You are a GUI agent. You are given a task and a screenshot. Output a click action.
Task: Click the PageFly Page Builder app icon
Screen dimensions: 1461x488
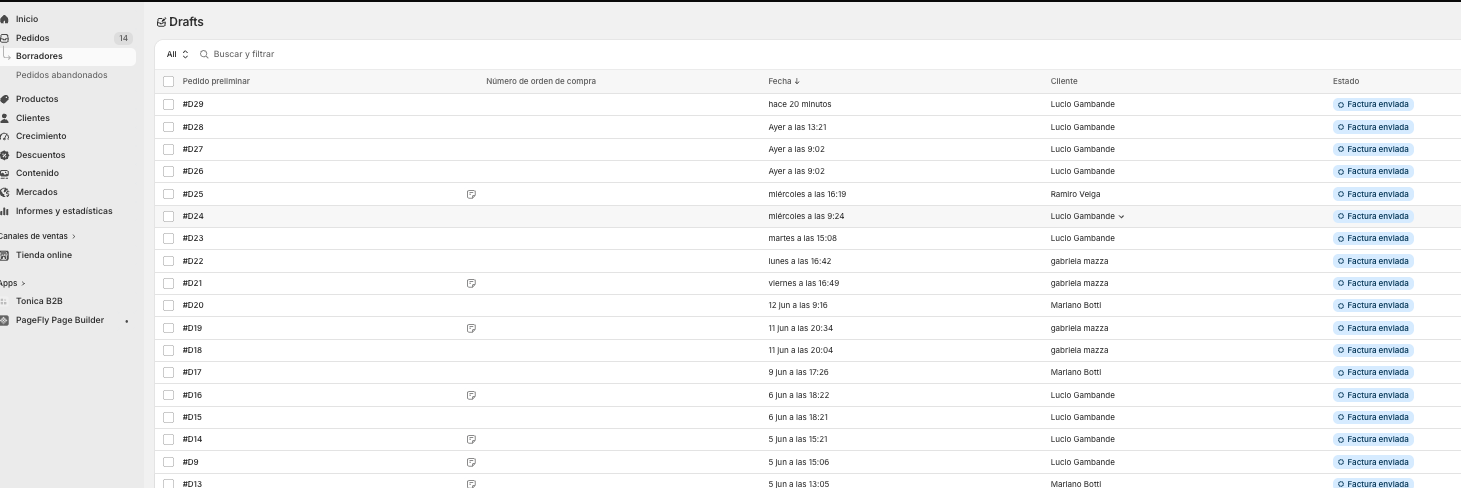[4, 320]
